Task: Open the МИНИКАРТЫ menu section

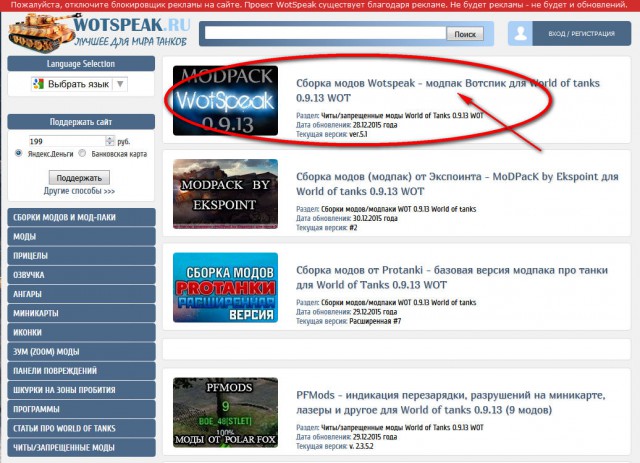Action: click(x=81, y=313)
